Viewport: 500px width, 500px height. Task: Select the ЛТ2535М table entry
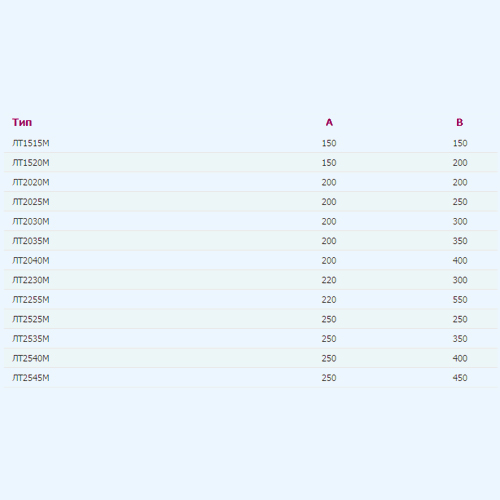click(31, 339)
